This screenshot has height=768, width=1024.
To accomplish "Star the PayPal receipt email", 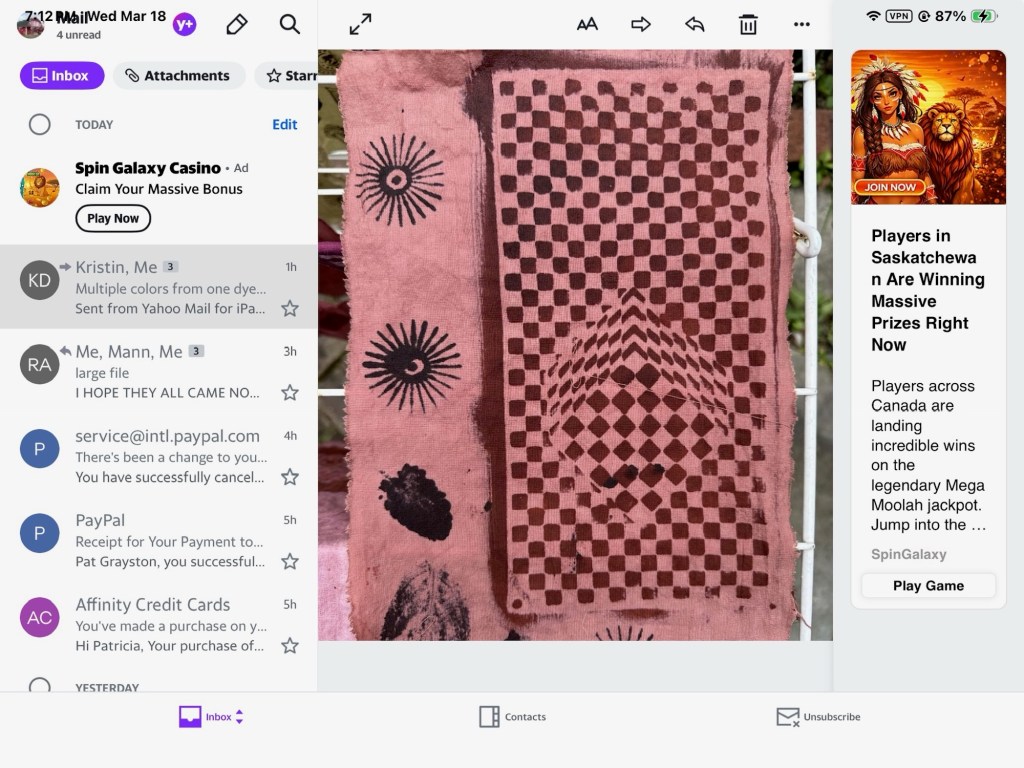I will click(x=290, y=561).
